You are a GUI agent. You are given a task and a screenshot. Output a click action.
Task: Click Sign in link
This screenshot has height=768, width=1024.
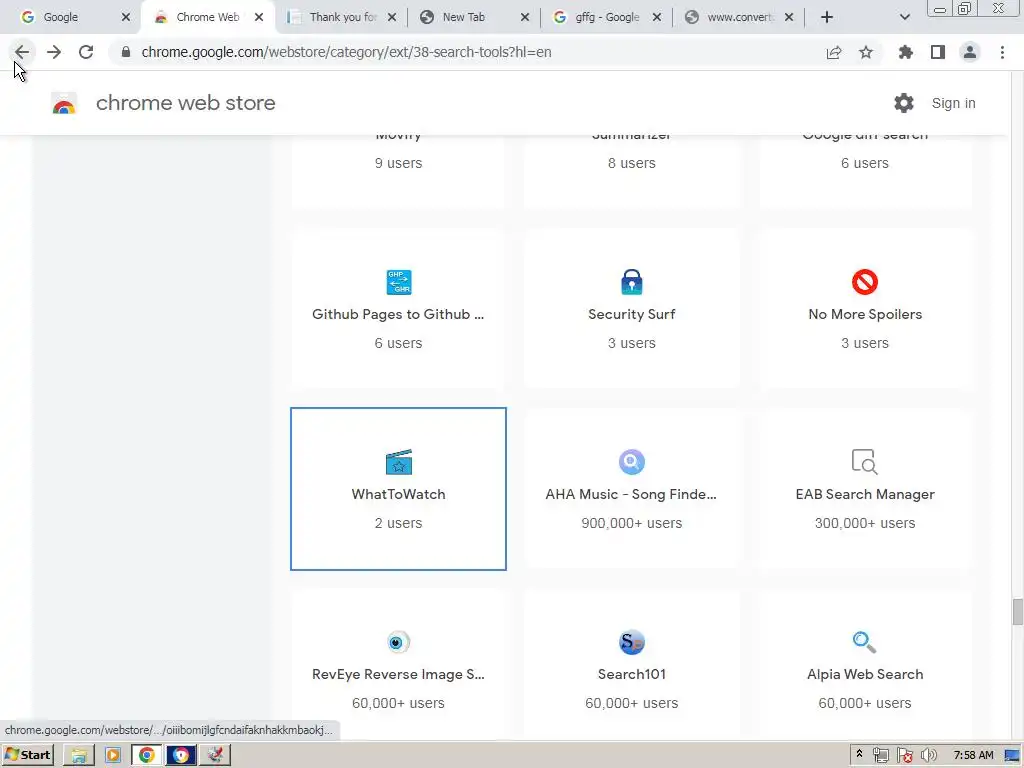[953, 103]
